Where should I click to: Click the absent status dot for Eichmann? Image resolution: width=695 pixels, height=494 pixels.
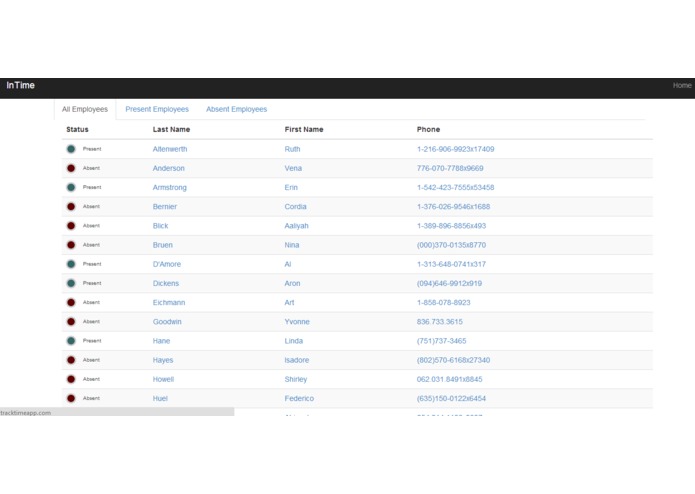71,303
